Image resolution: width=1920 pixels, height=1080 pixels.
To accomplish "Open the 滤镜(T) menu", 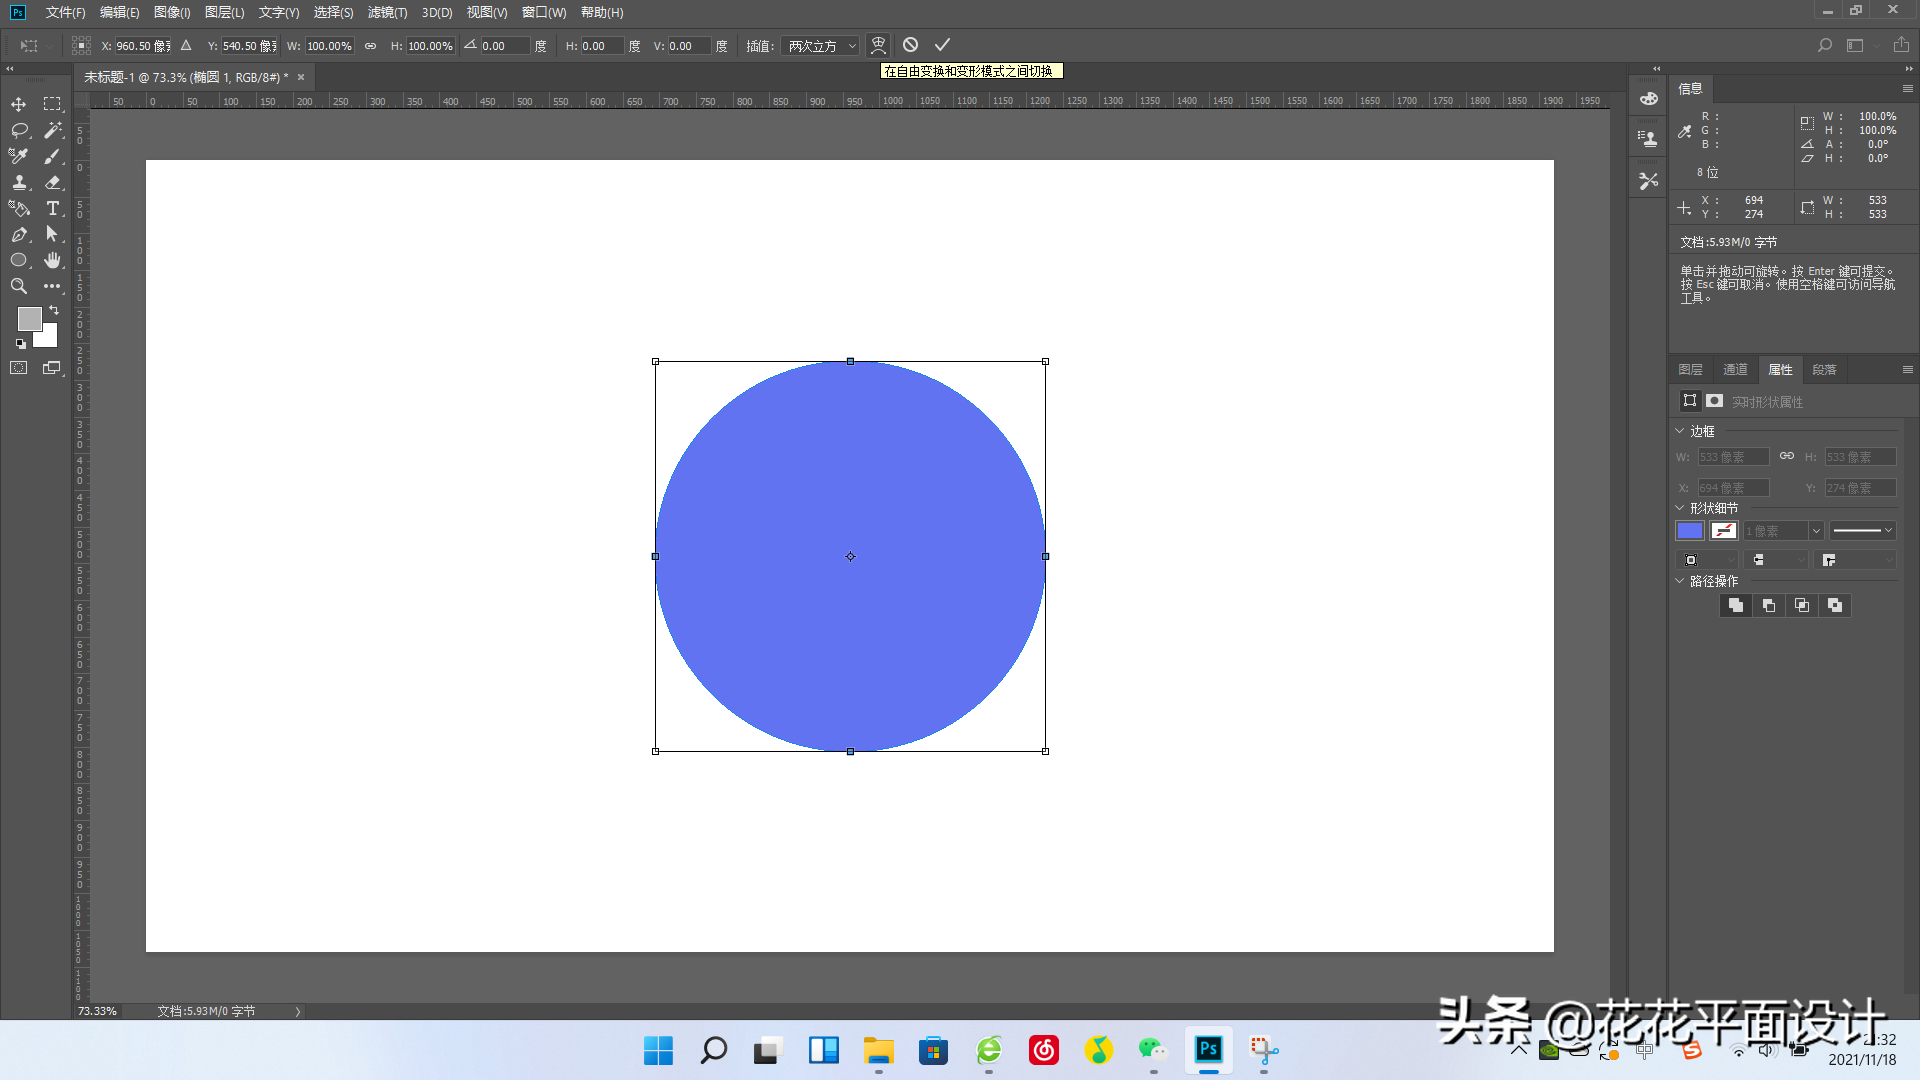I will [x=387, y=12].
